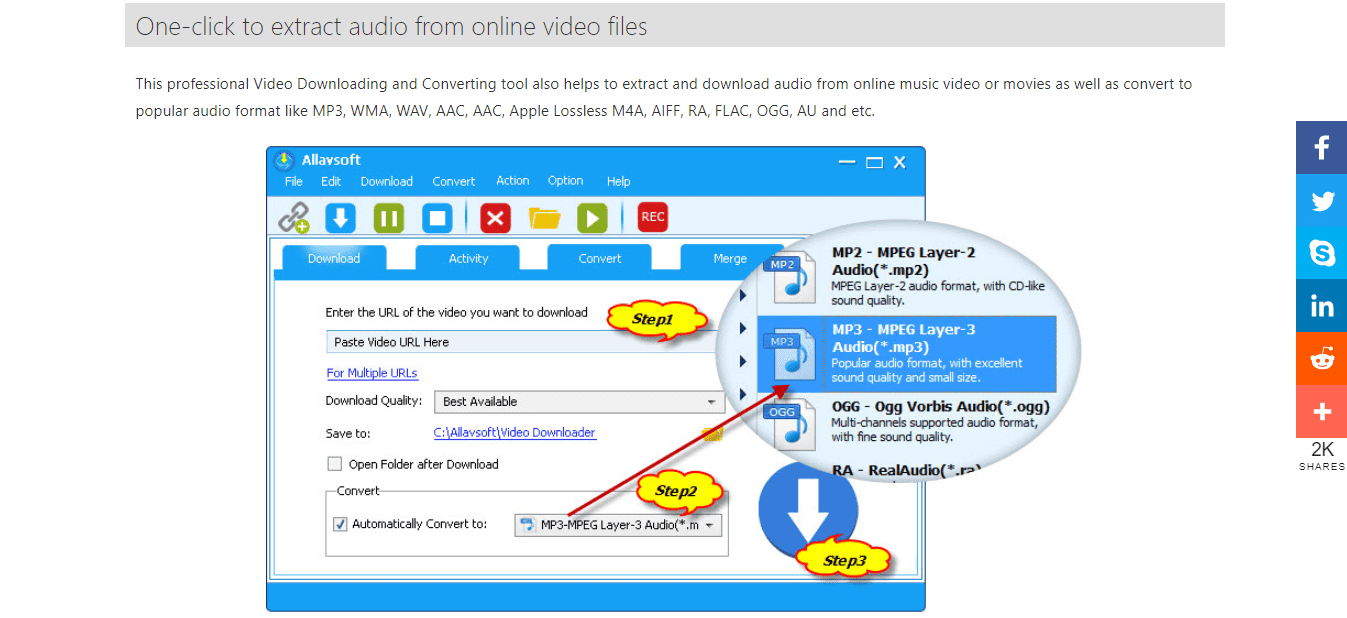The width and height of the screenshot is (1347, 618).
Task: Click the 2K shares counter
Action: pos(1322,457)
